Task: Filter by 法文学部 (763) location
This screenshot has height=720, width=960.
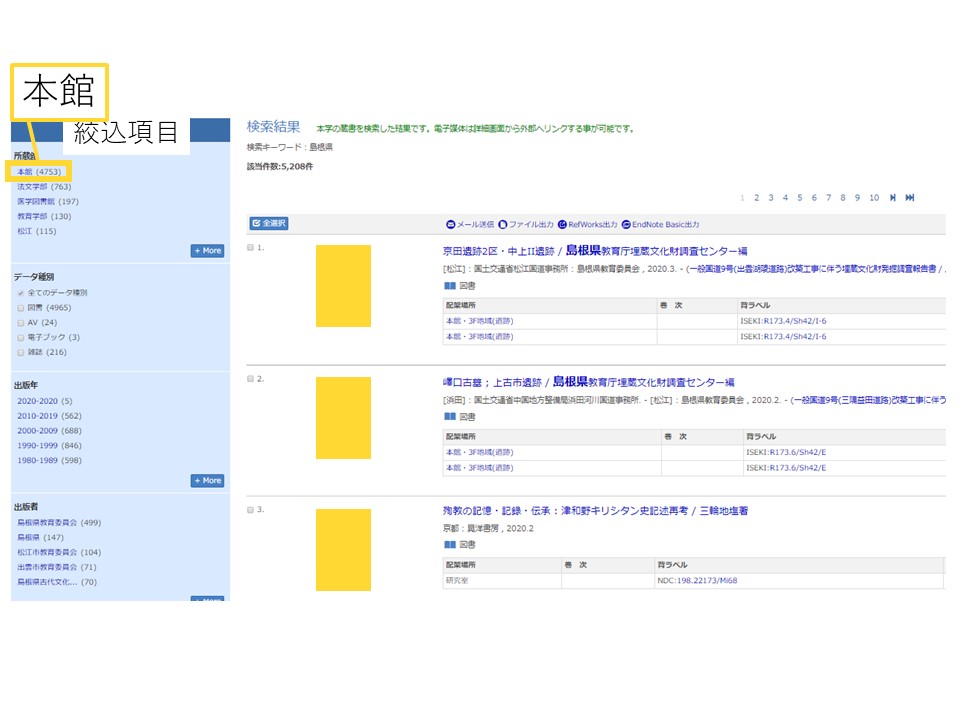Action: click(44, 187)
